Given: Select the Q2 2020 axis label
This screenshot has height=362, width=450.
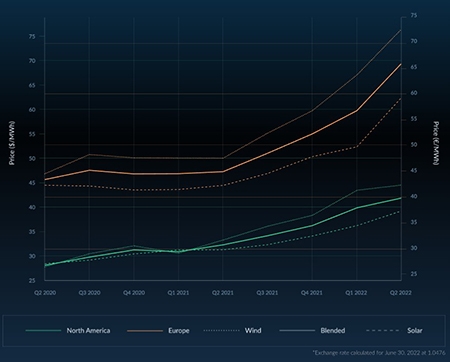Looking at the screenshot, I should point(45,293).
